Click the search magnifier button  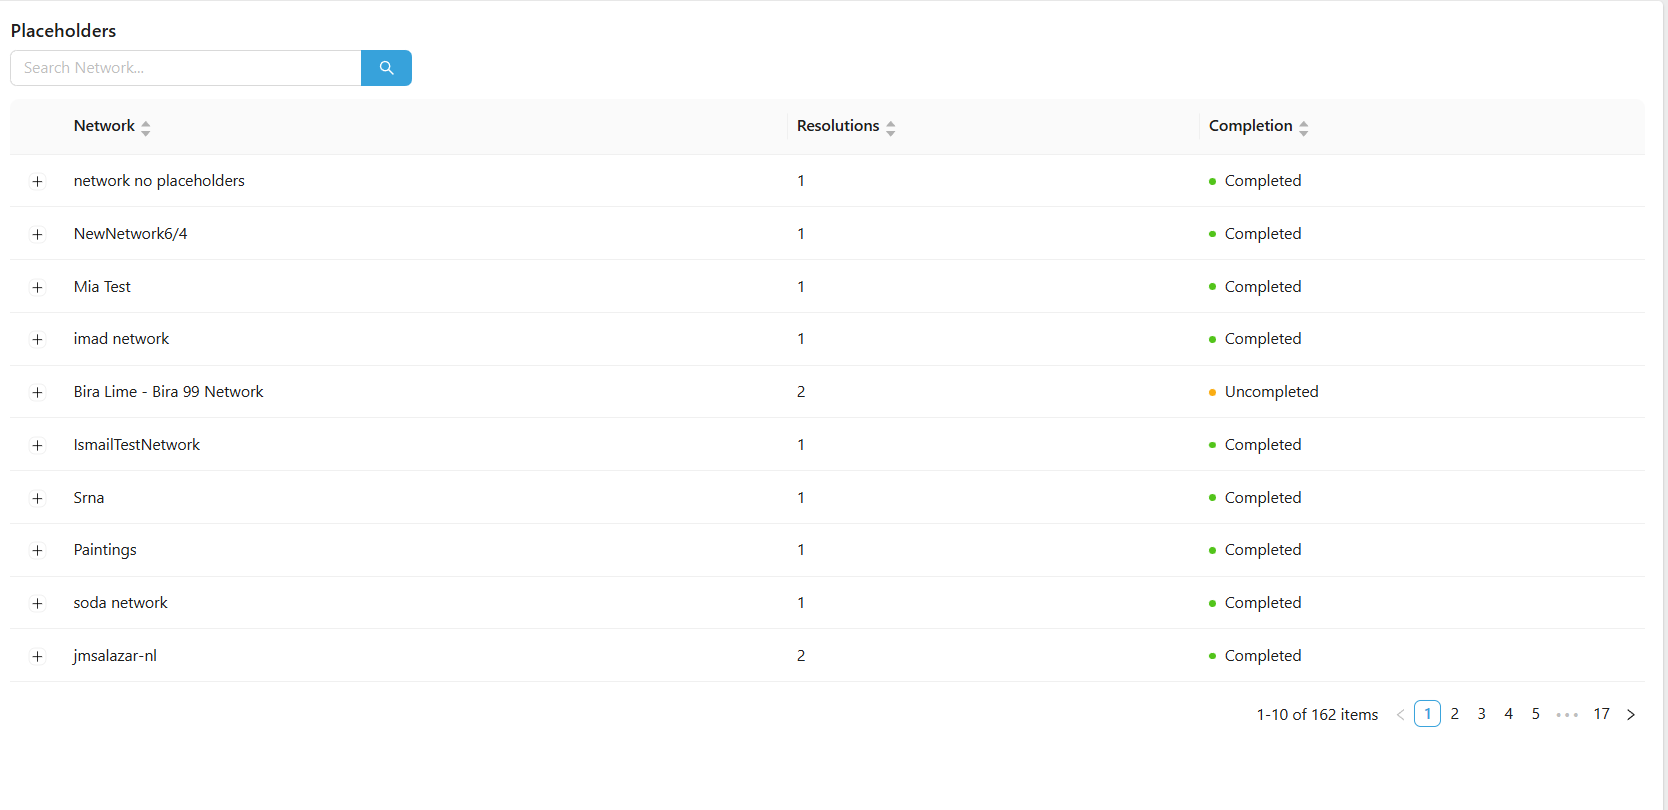386,68
